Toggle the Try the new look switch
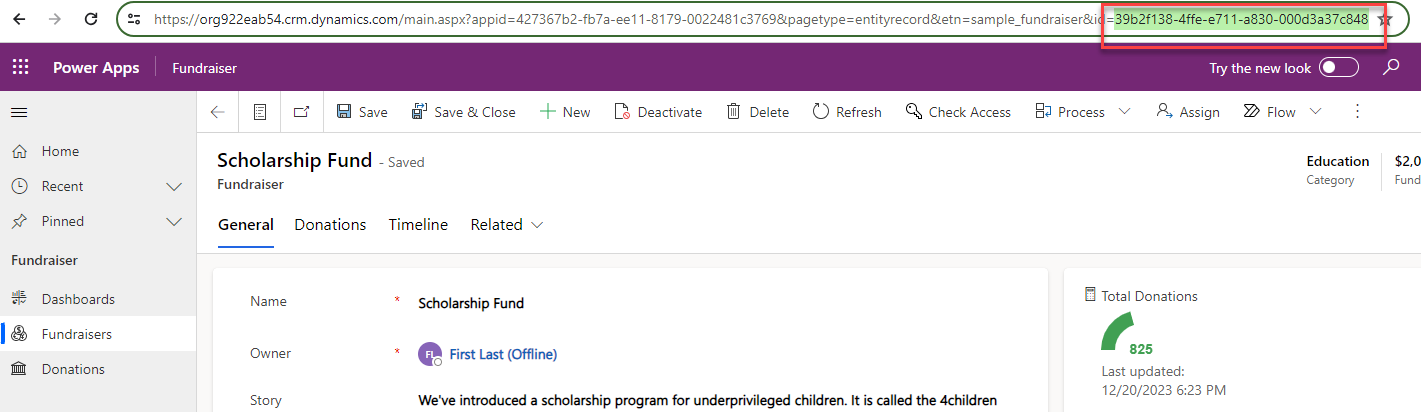Viewport: 1421px width, 412px height. [1339, 68]
